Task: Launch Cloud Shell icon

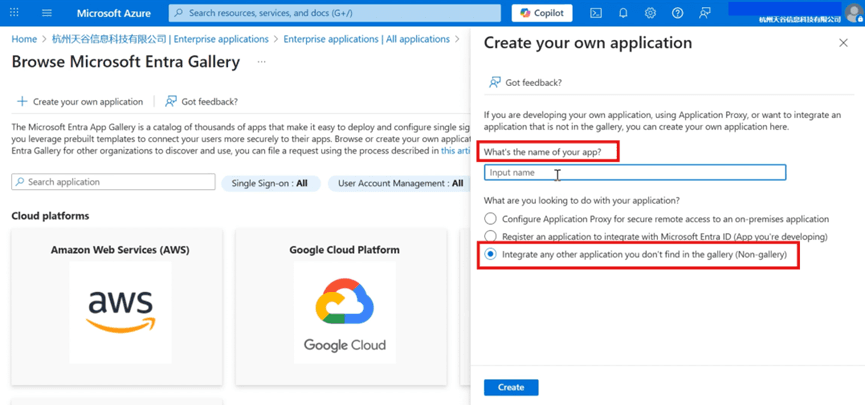Action: (596, 13)
